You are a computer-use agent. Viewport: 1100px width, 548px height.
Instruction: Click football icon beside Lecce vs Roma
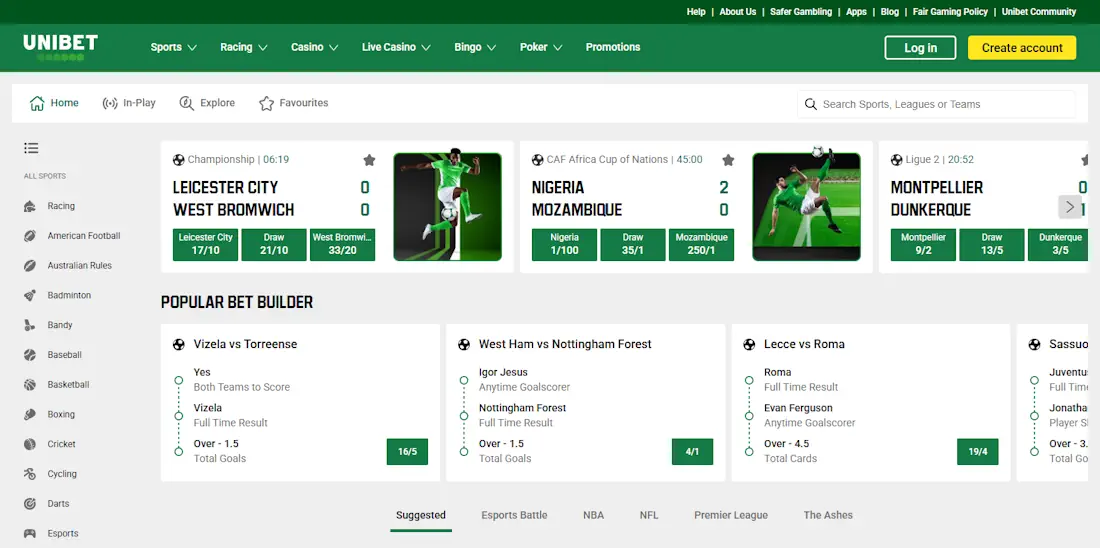[x=749, y=345]
